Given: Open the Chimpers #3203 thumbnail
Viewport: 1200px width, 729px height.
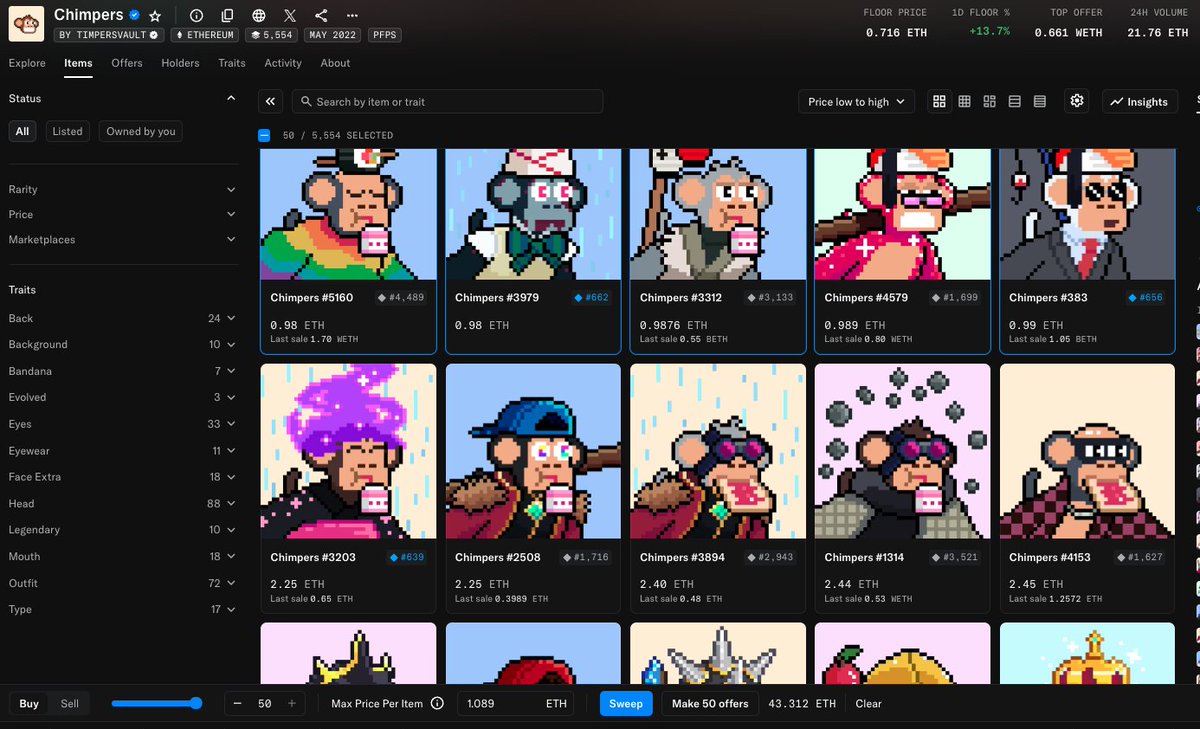Looking at the screenshot, I should click(348, 452).
